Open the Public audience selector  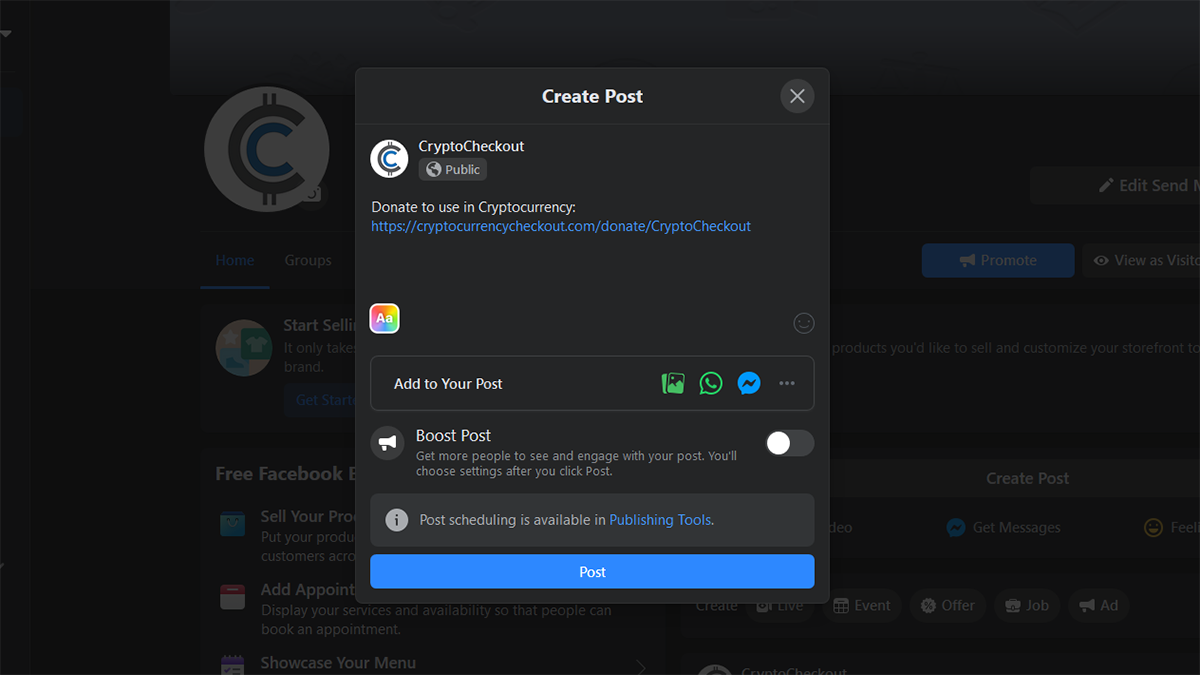[x=453, y=169]
